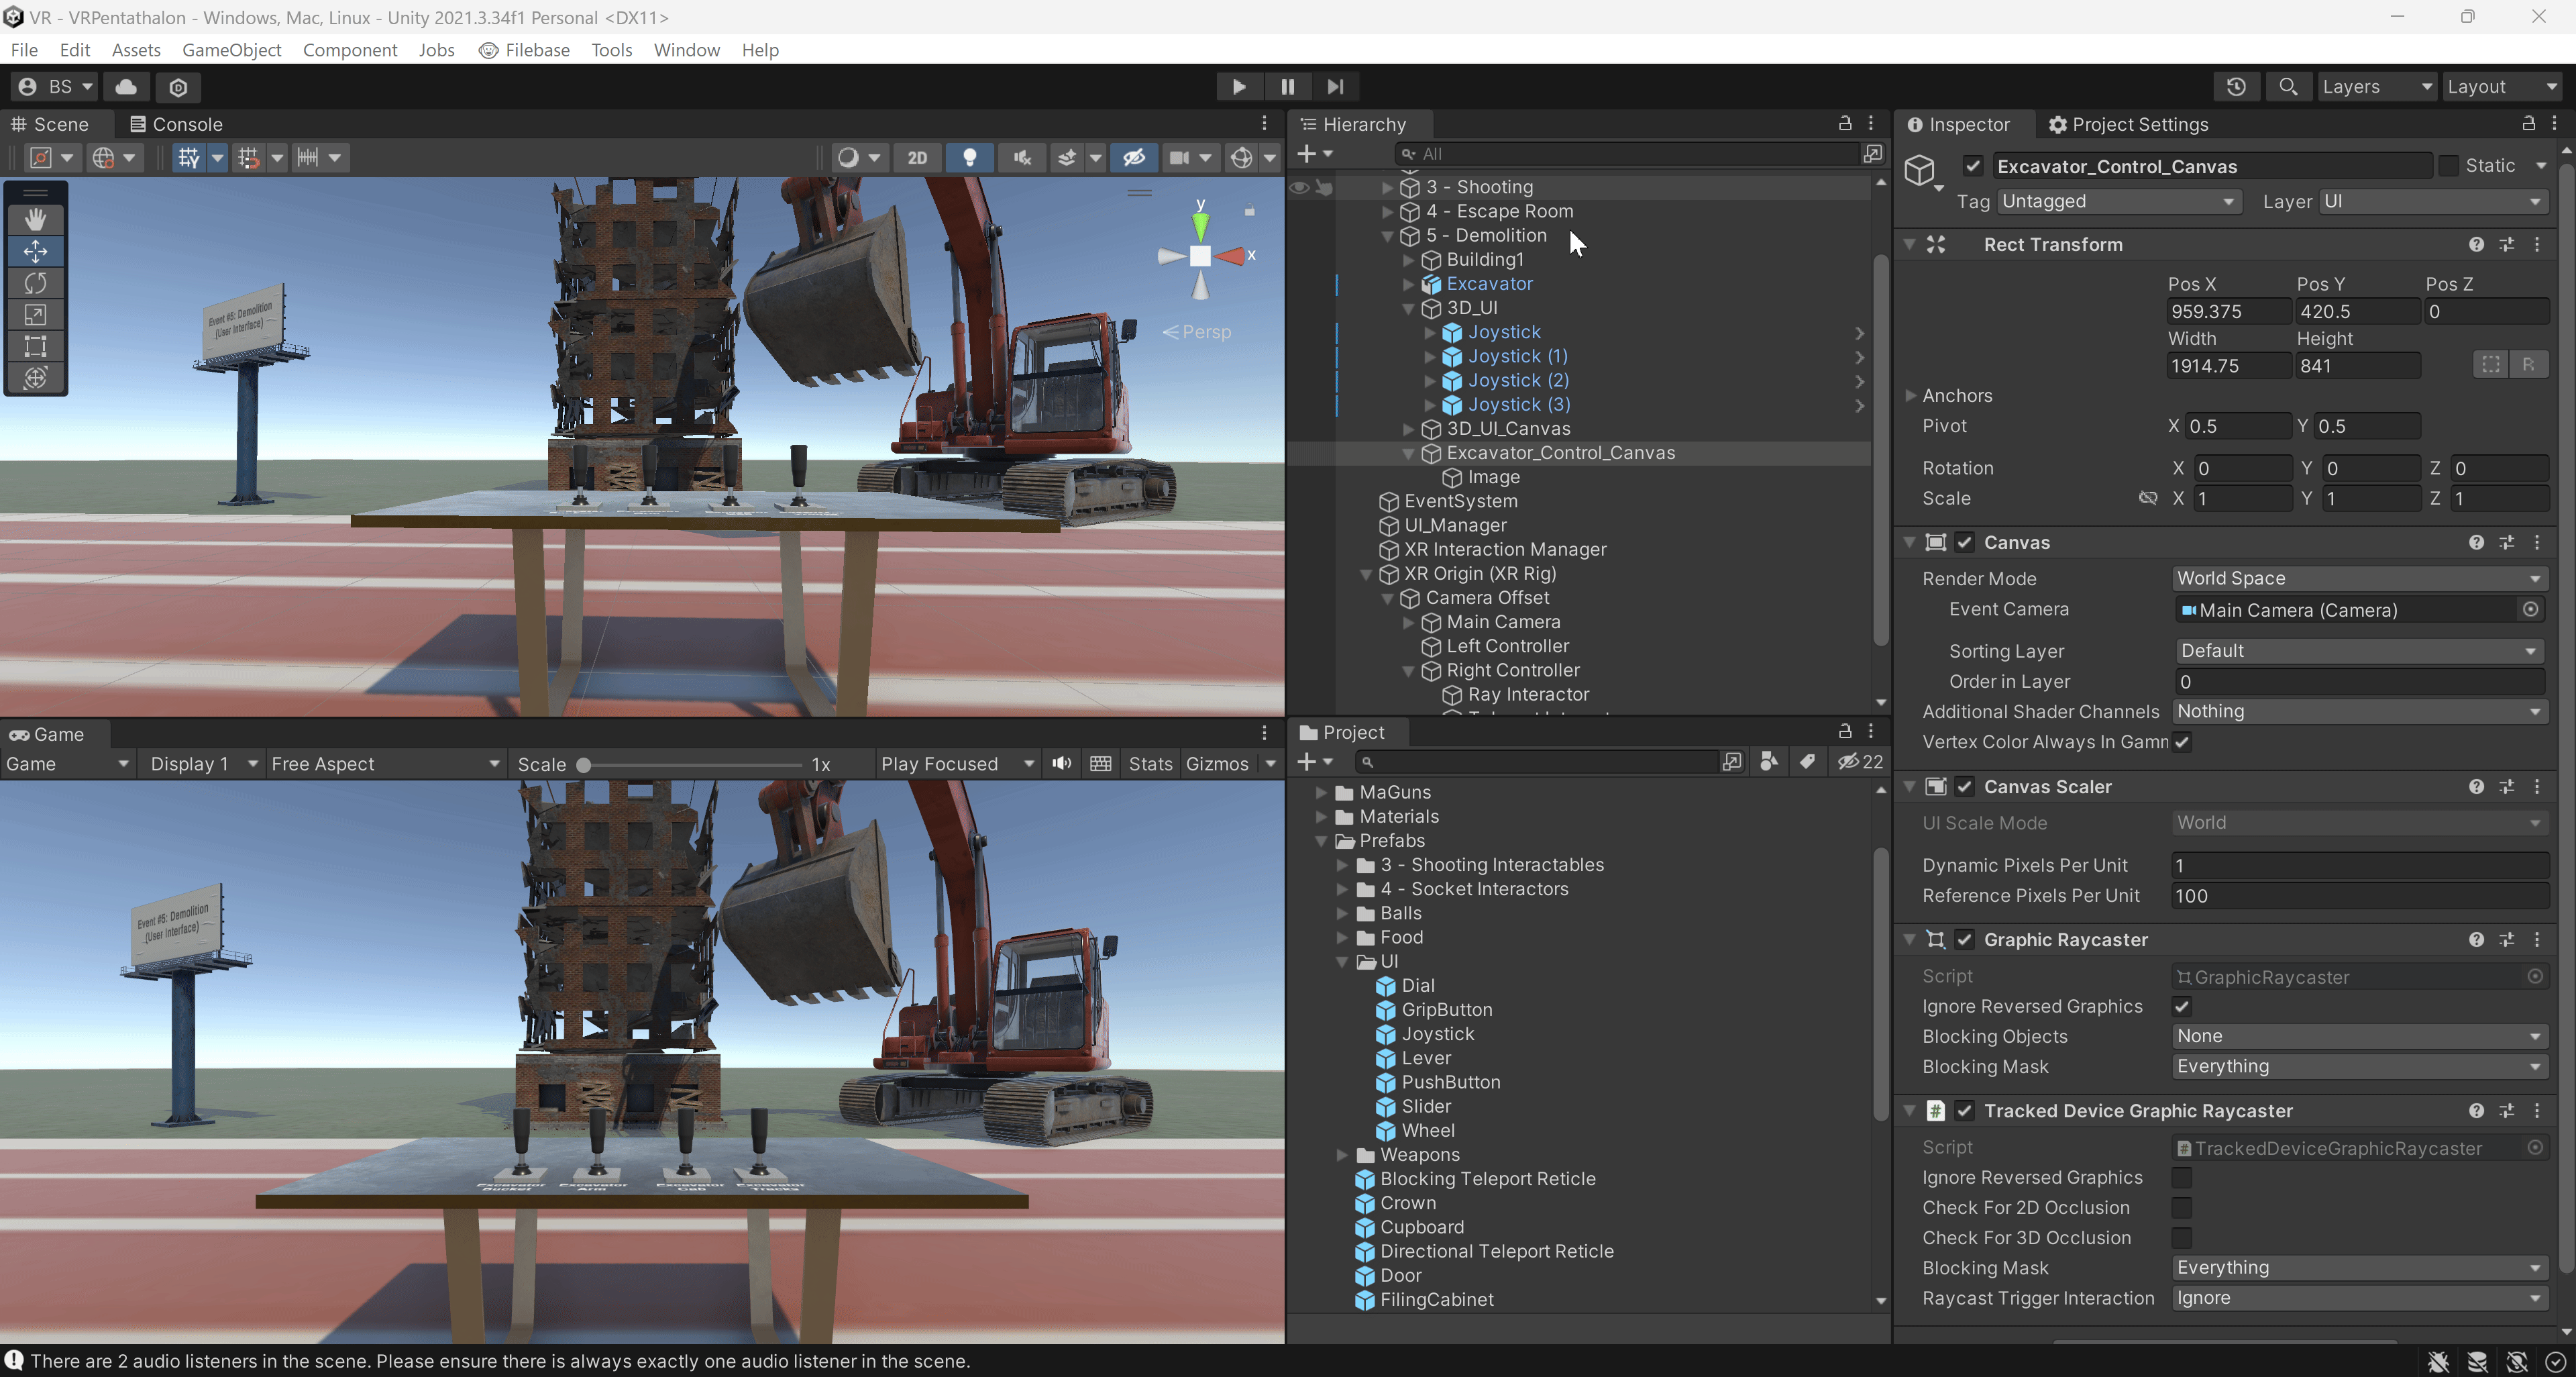Viewport: 2576px width, 1377px height.
Task: Select the Rotate tool in Scene
Action: point(35,283)
